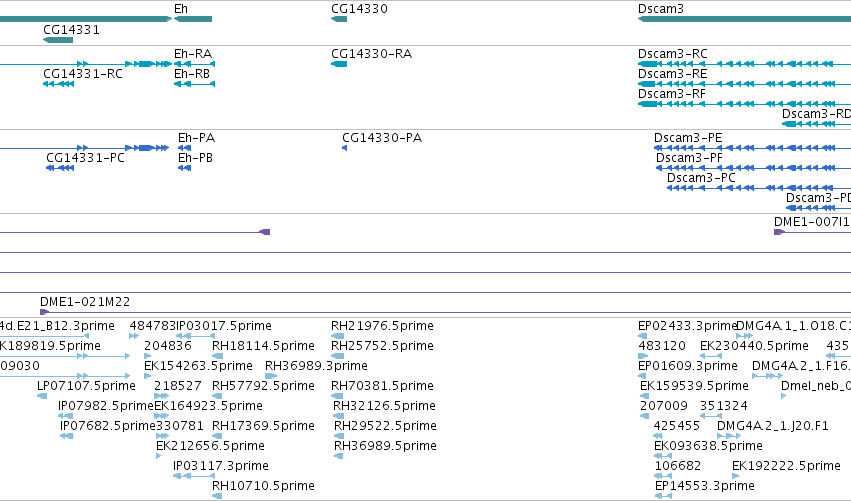Select the EP02433.3prime EST label

[687, 326]
